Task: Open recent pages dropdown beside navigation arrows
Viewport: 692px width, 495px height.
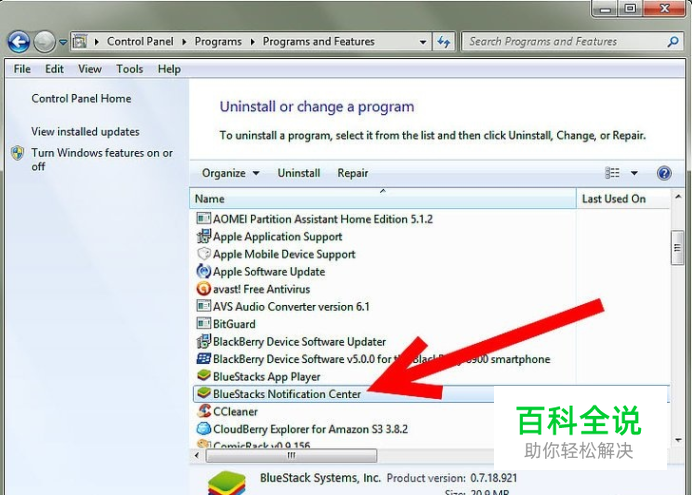Action: (x=63, y=42)
